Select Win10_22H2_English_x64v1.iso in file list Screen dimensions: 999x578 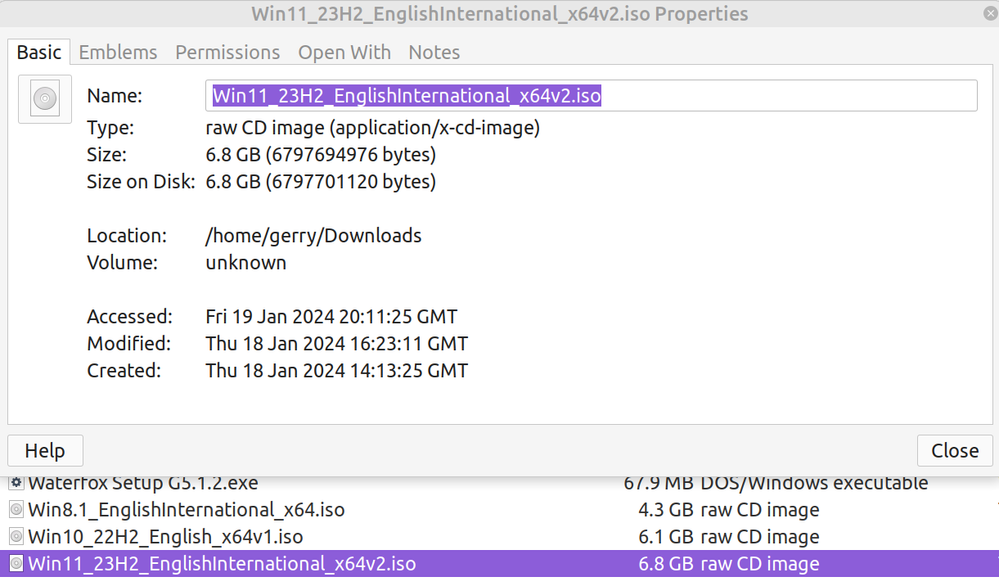point(165,537)
